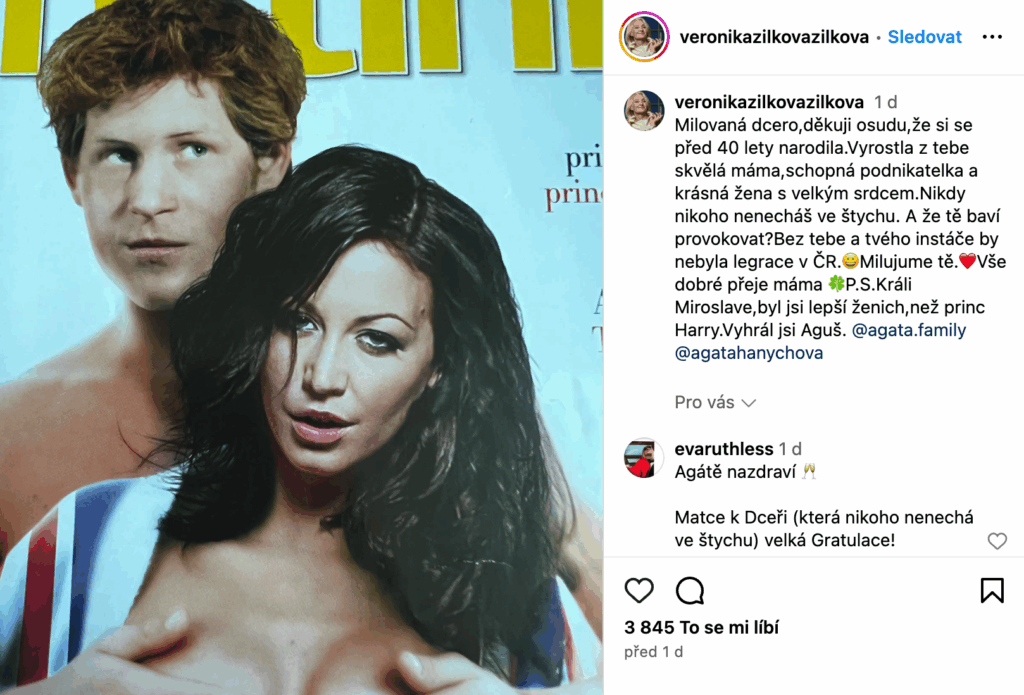Follow the account via Sledovat

pyautogui.click(x=924, y=37)
